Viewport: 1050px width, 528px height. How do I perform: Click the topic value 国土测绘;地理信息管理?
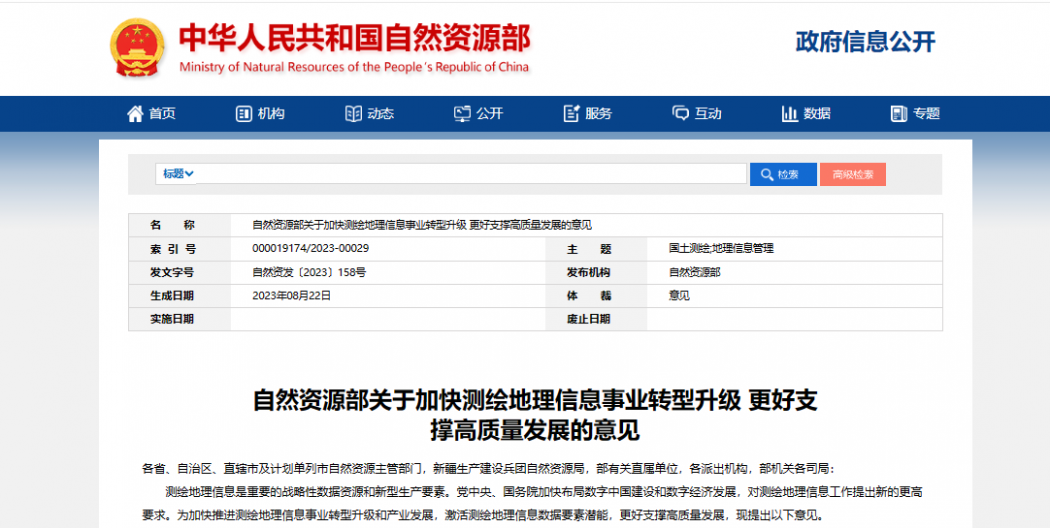(x=721, y=249)
